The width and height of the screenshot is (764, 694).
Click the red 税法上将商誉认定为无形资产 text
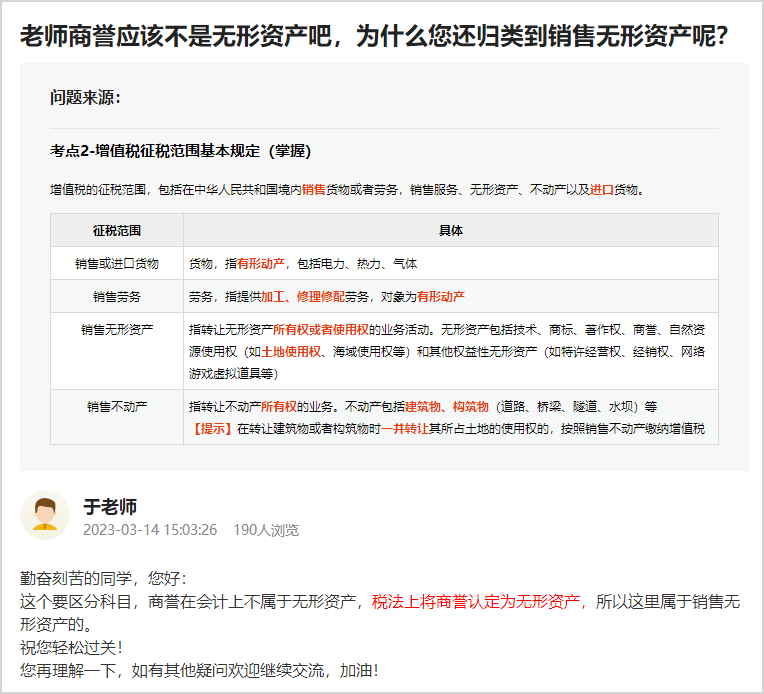(x=476, y=602)
